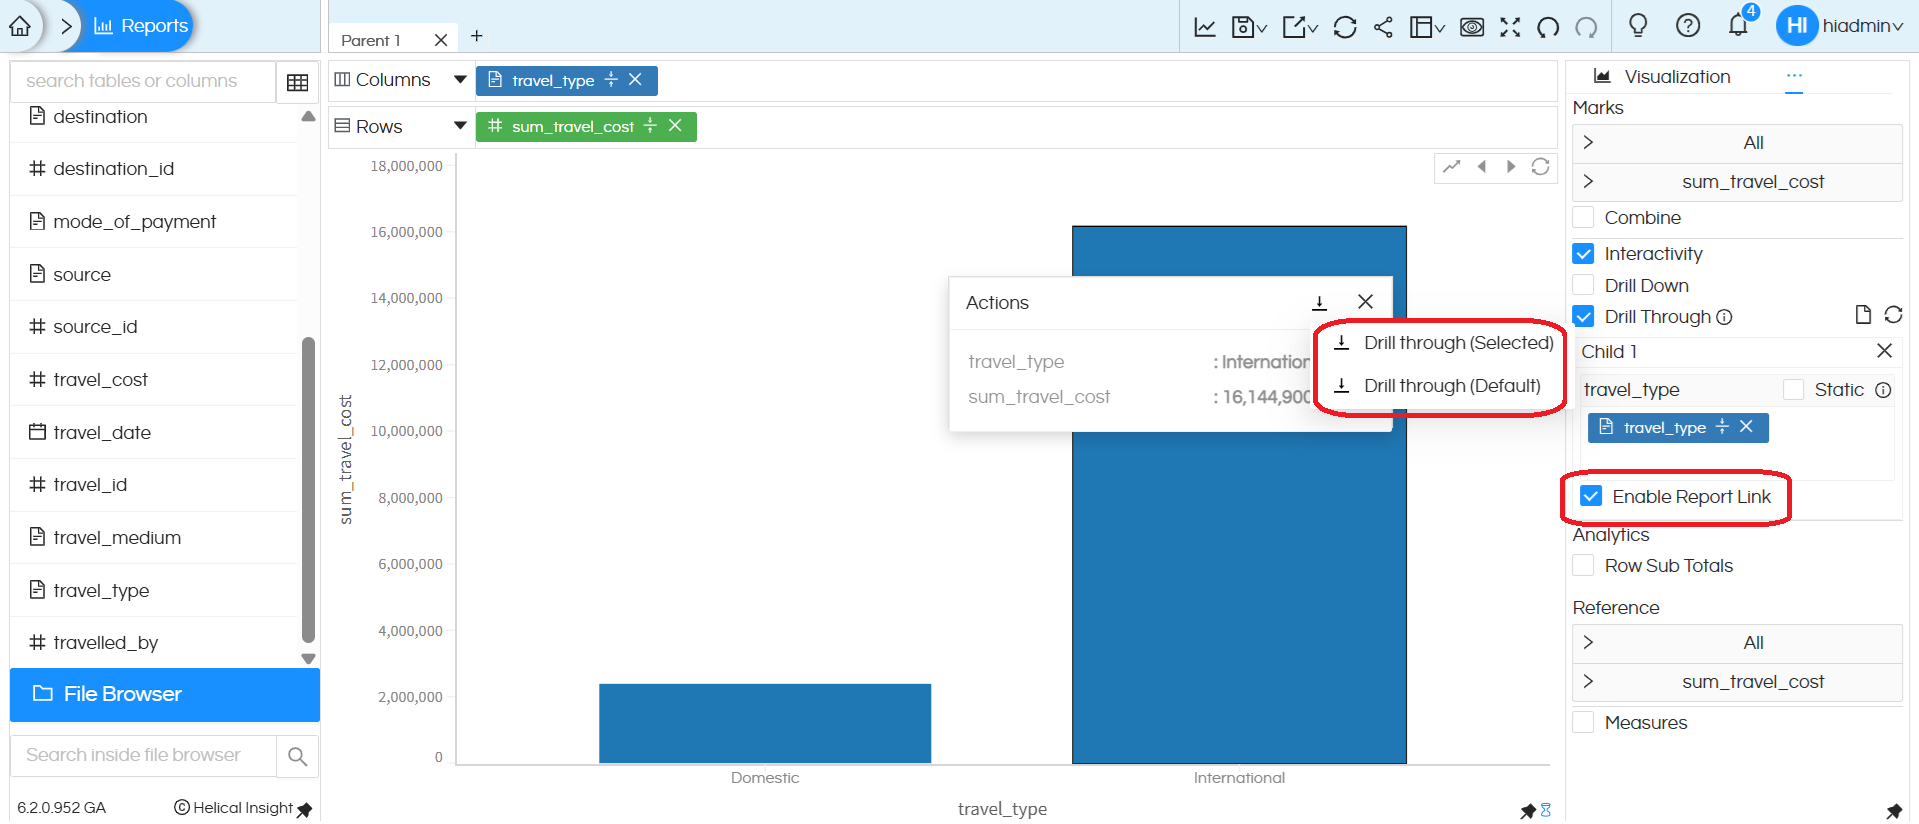Add a new report tab
The height and width of the screenshot is (824, 1919).
pyautogui.click(x=477, y=36)
